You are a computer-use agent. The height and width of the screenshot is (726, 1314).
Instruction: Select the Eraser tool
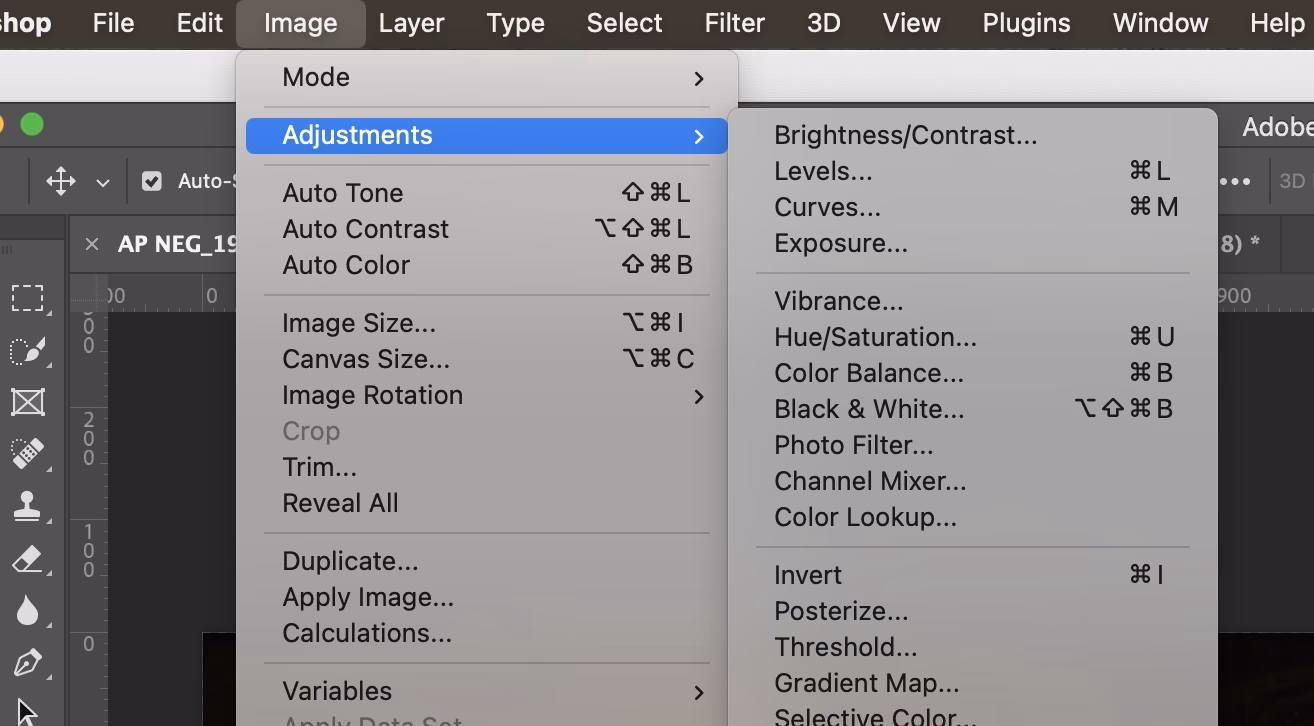click(25, 558)
